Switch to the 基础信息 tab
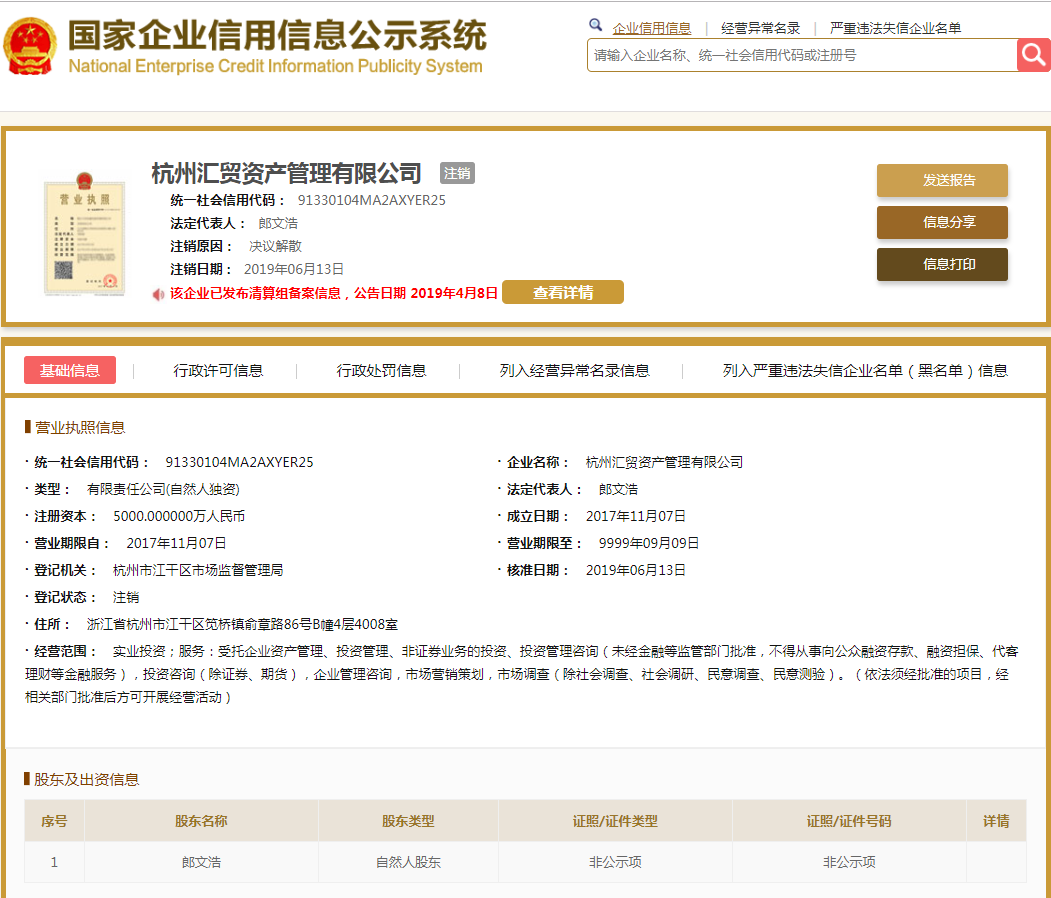Image resolution: width=1051 pixels, height=898 pixels. pos(70,370)
